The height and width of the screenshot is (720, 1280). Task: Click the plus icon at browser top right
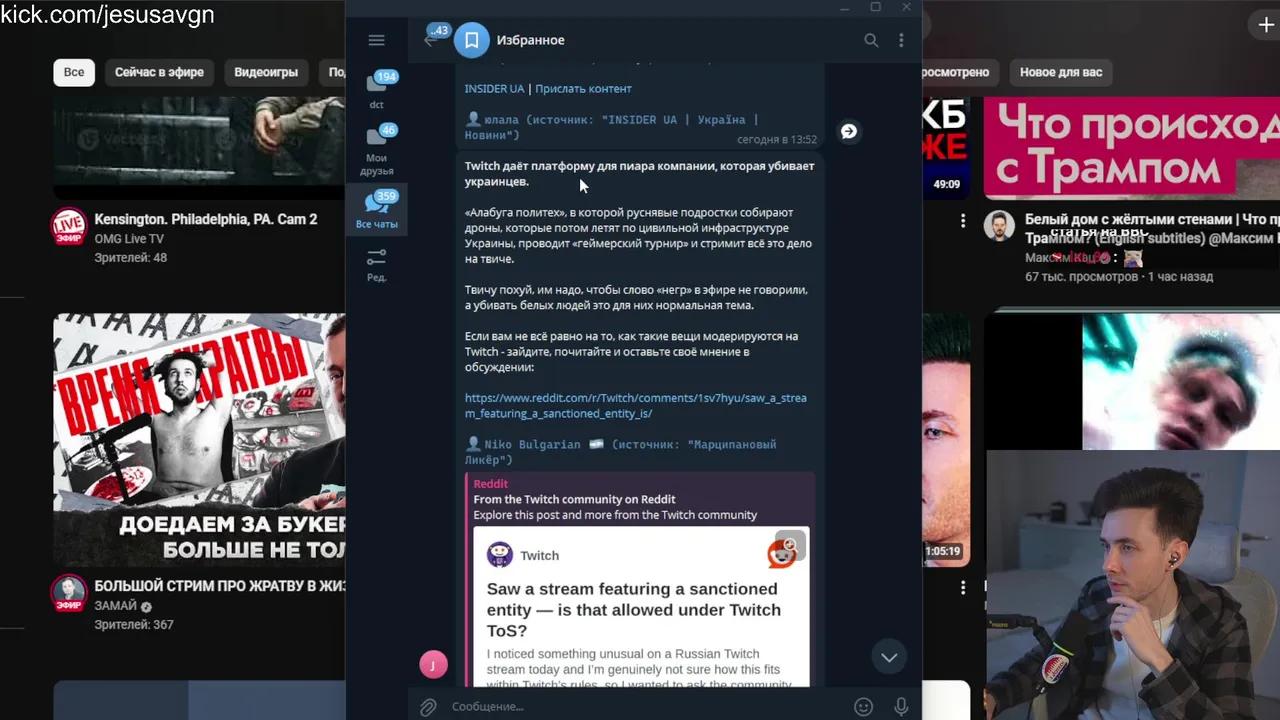click(1267, 25)
